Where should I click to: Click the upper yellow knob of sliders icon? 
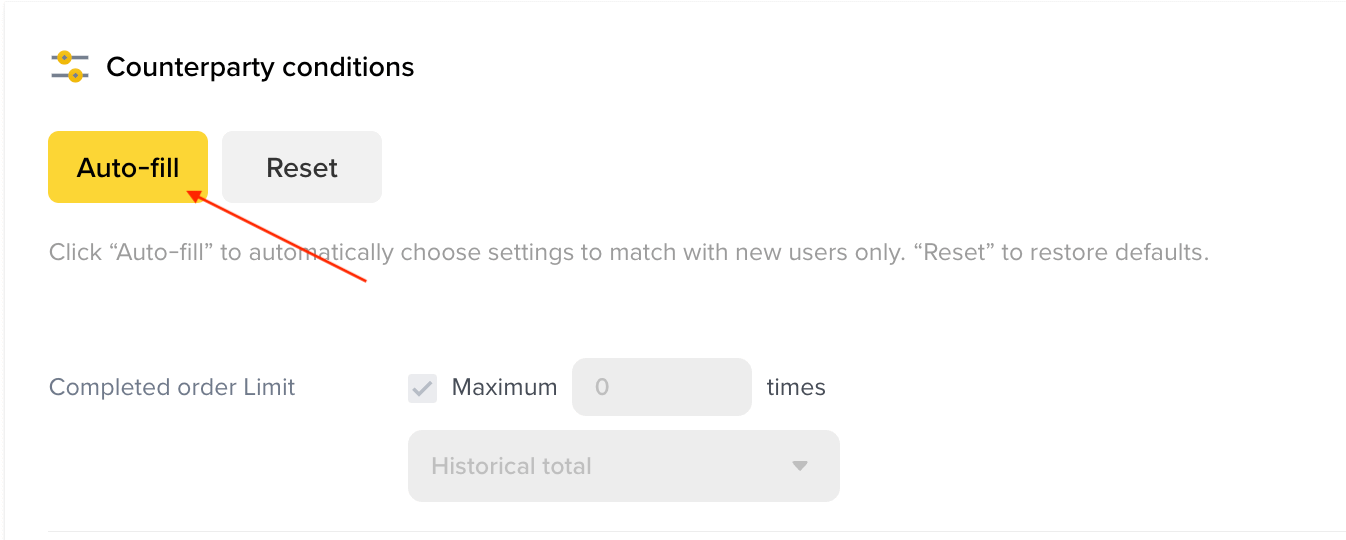[65, 58]
